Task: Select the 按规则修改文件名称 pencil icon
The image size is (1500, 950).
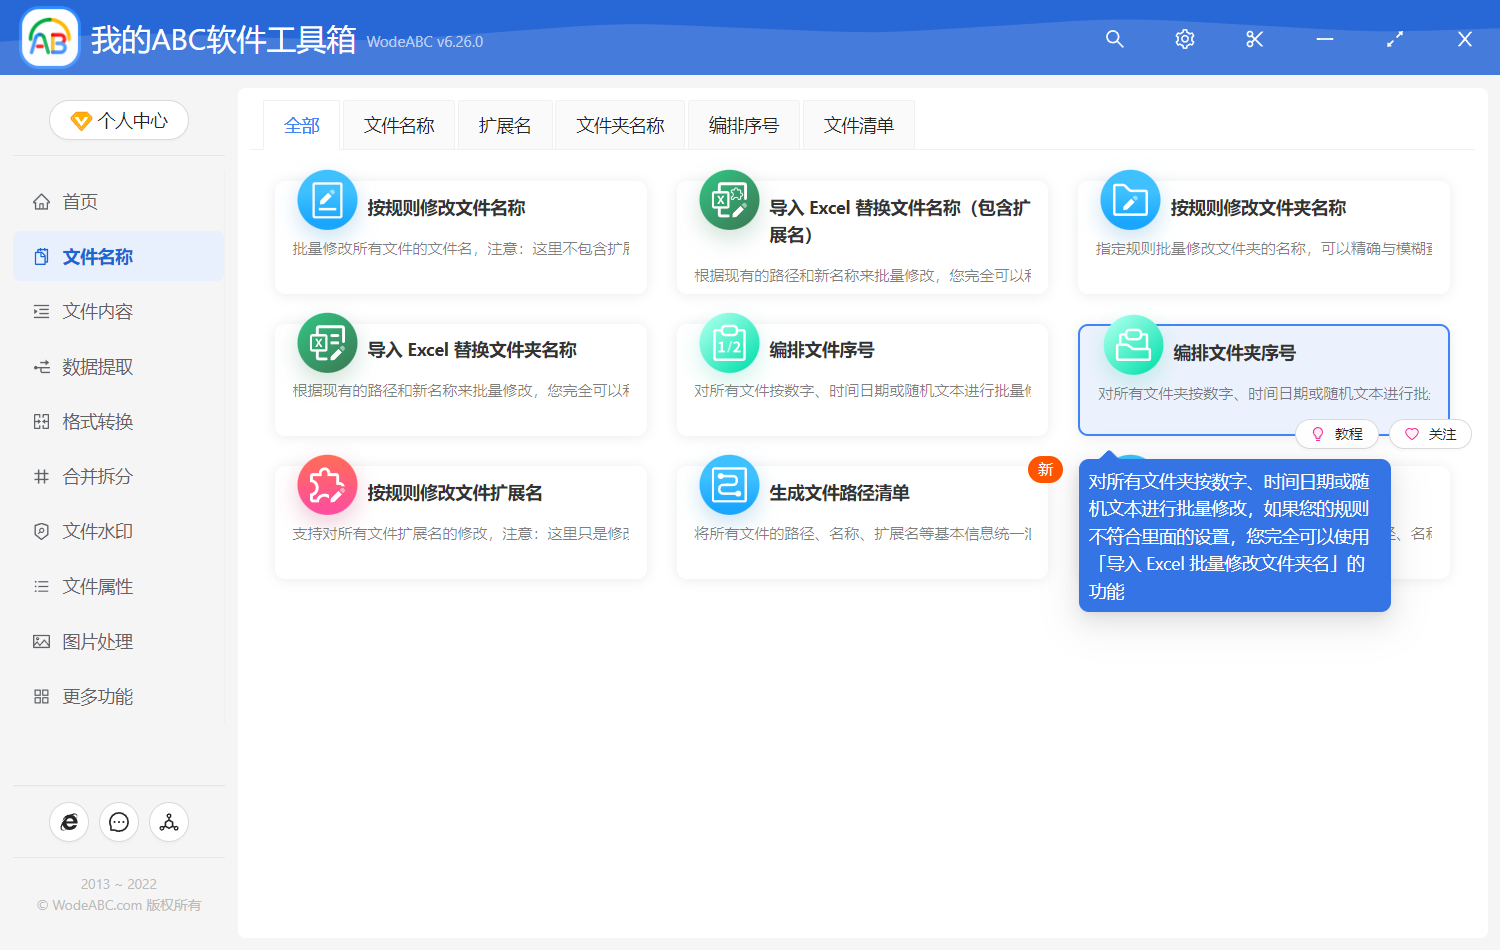Action: click(x=327, y=200)
